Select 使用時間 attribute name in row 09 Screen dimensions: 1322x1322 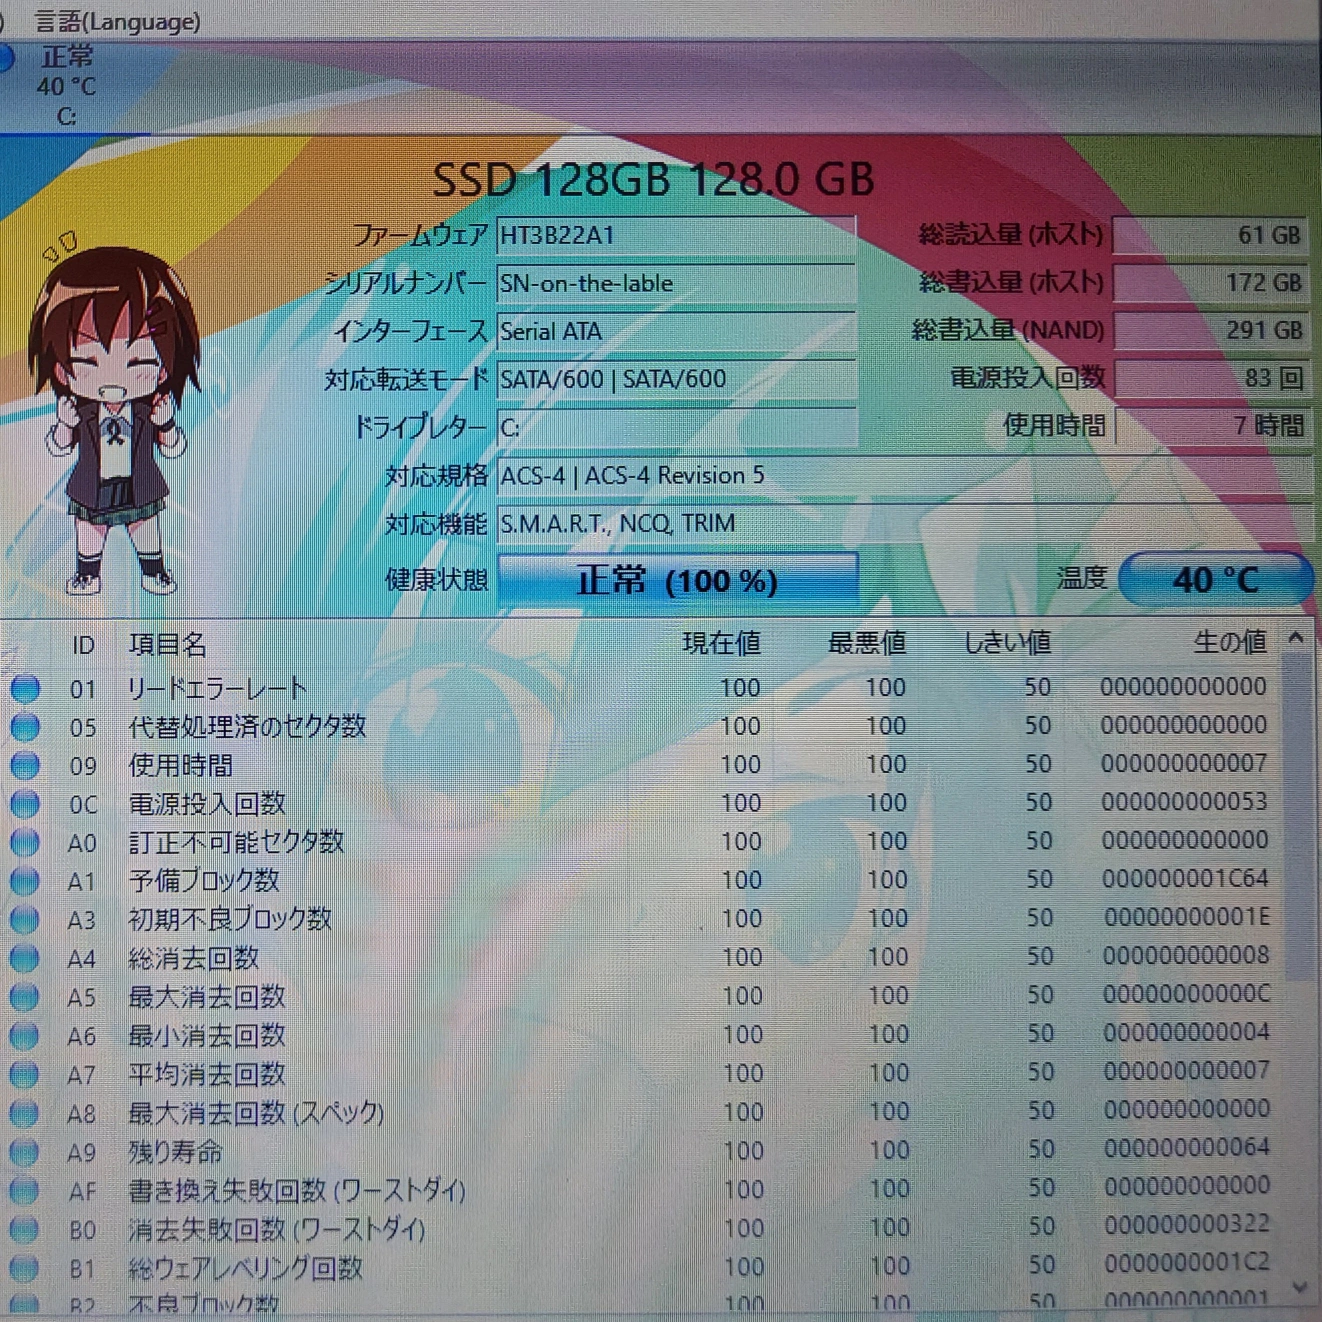(180, 766)
